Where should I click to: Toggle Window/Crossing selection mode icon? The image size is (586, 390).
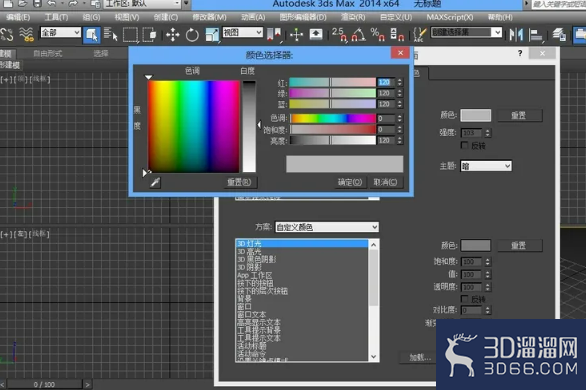(149, 34)
